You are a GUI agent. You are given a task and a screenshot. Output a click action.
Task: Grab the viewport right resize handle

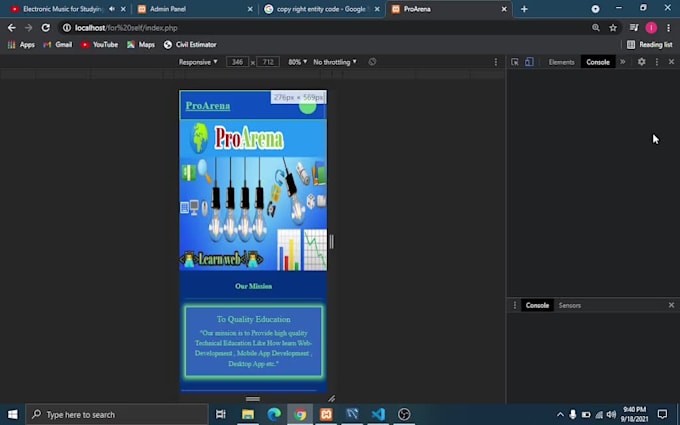pyautogui.click(x=331, y=242)
